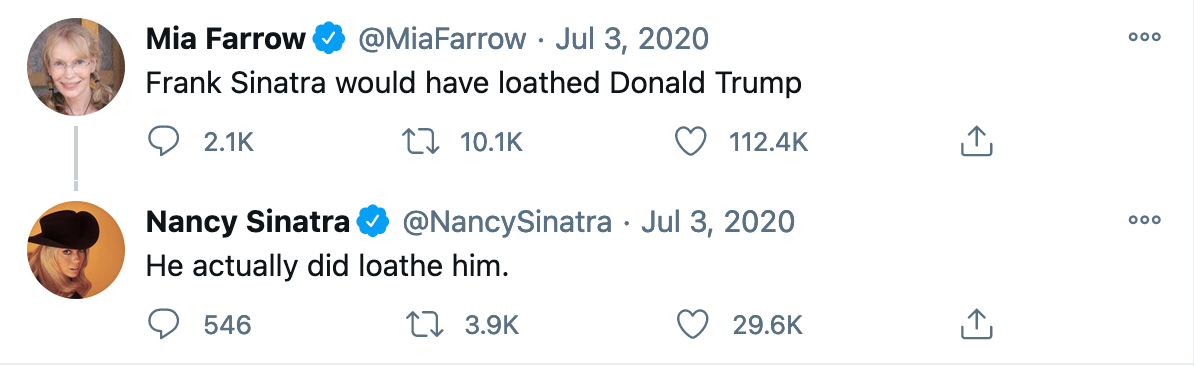Open more options on Nancy Sinatra's tweet
Image resolution: width=1194 pixels, height=366 pixels.
[1145, 220]
